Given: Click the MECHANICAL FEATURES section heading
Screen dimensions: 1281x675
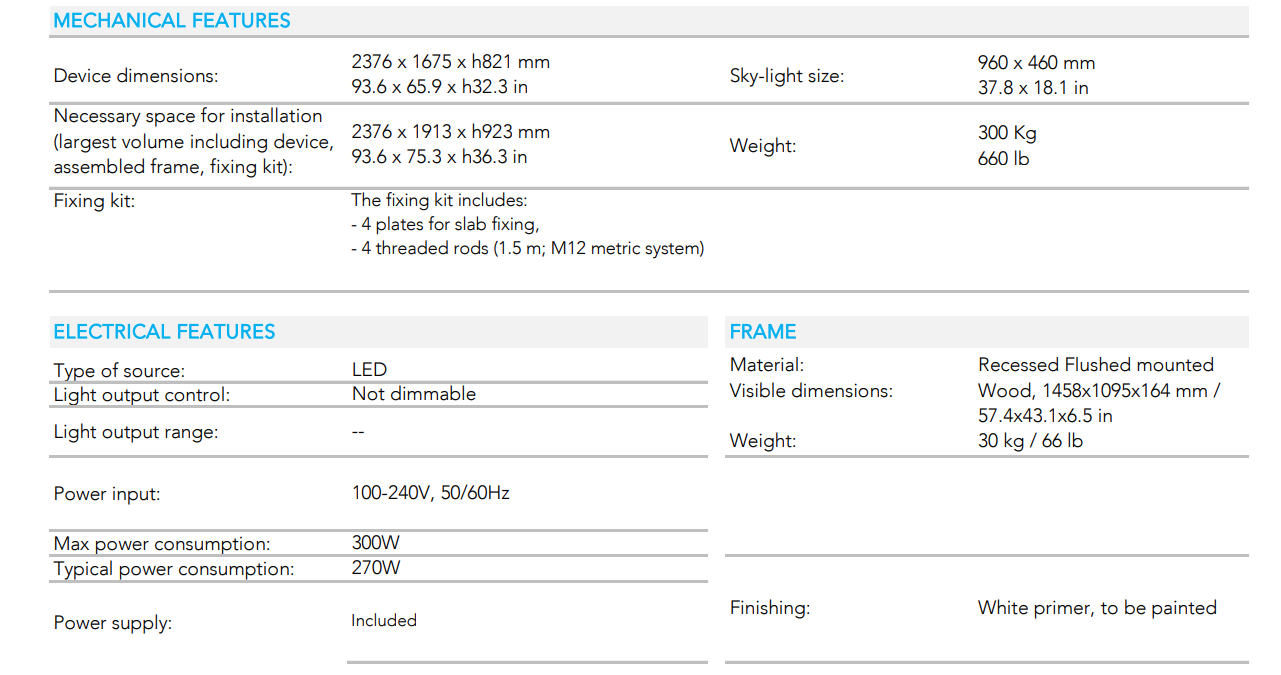Looking at the screenshot, I should coord(172,21).
